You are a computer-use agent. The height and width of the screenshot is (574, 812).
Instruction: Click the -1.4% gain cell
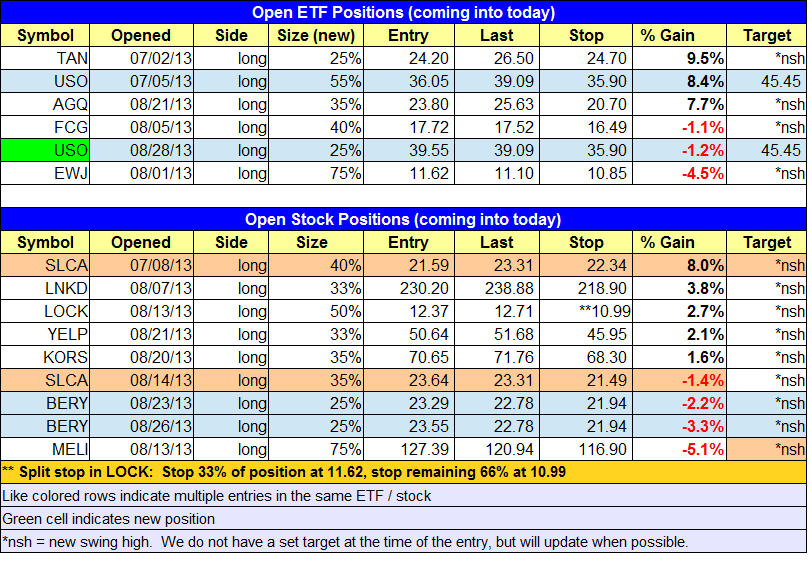point(679,380)
